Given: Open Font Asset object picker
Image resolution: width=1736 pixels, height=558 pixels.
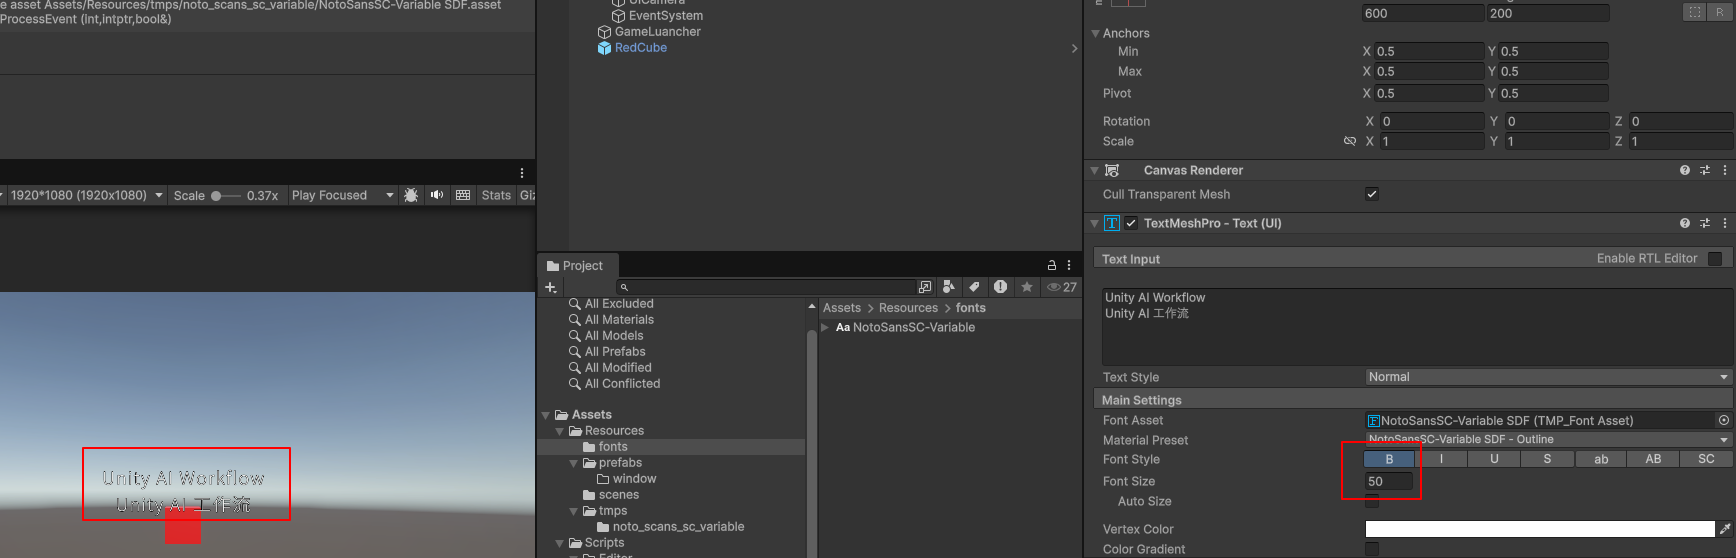Looking at the screenshot, I should [1724, 420].
